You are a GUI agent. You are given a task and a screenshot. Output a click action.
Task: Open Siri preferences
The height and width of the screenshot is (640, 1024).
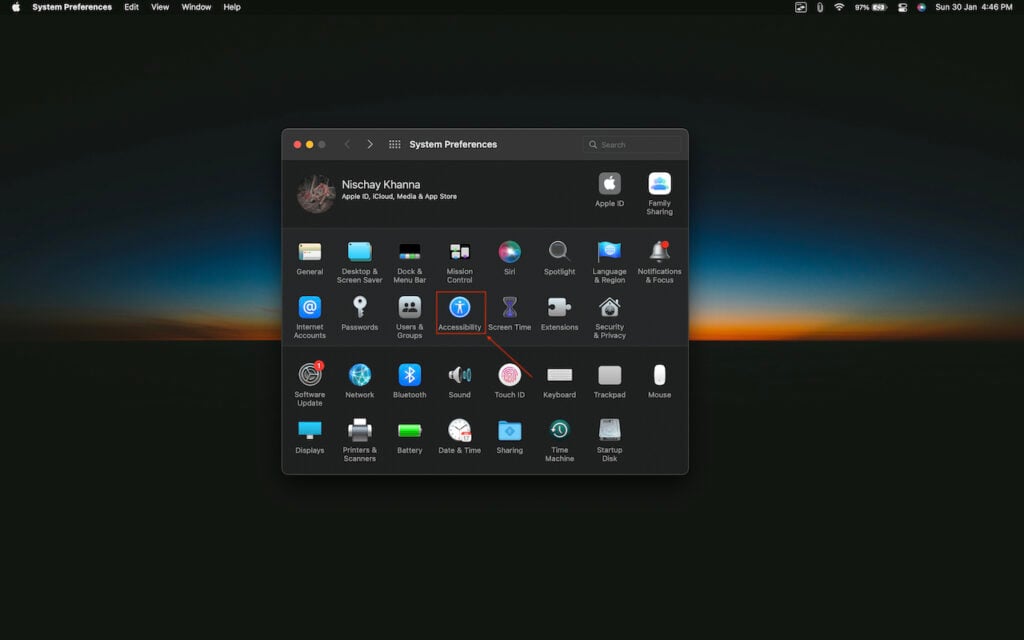[509, 259]
